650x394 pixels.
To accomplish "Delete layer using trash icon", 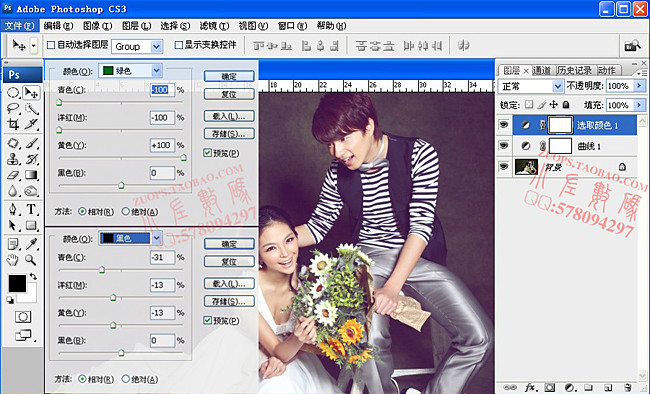I will point(627,387).
